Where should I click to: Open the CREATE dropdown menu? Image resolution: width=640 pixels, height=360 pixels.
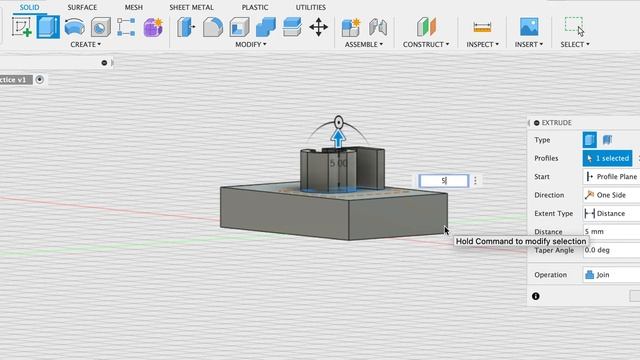click(x=85, y=44)
